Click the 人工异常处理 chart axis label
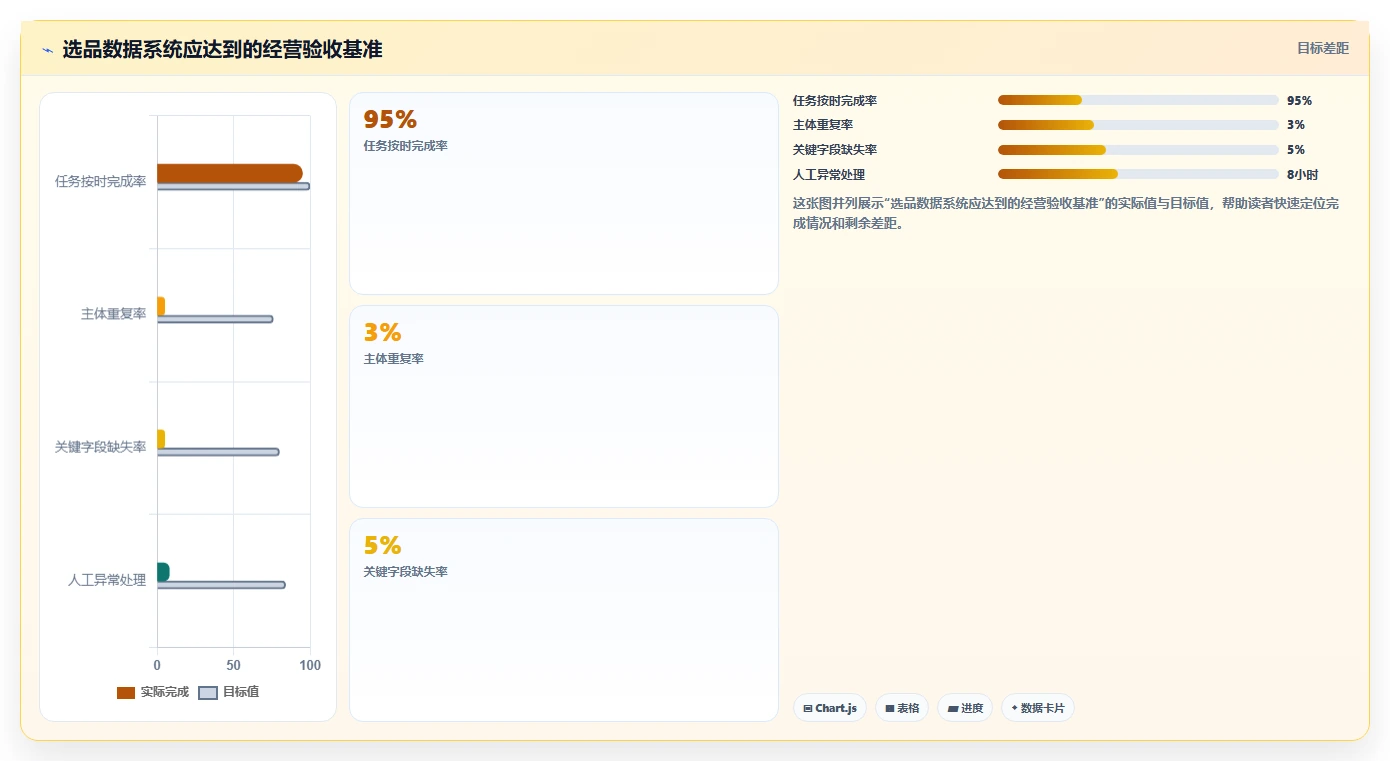The image size is (1390, 761). (107, 580)
